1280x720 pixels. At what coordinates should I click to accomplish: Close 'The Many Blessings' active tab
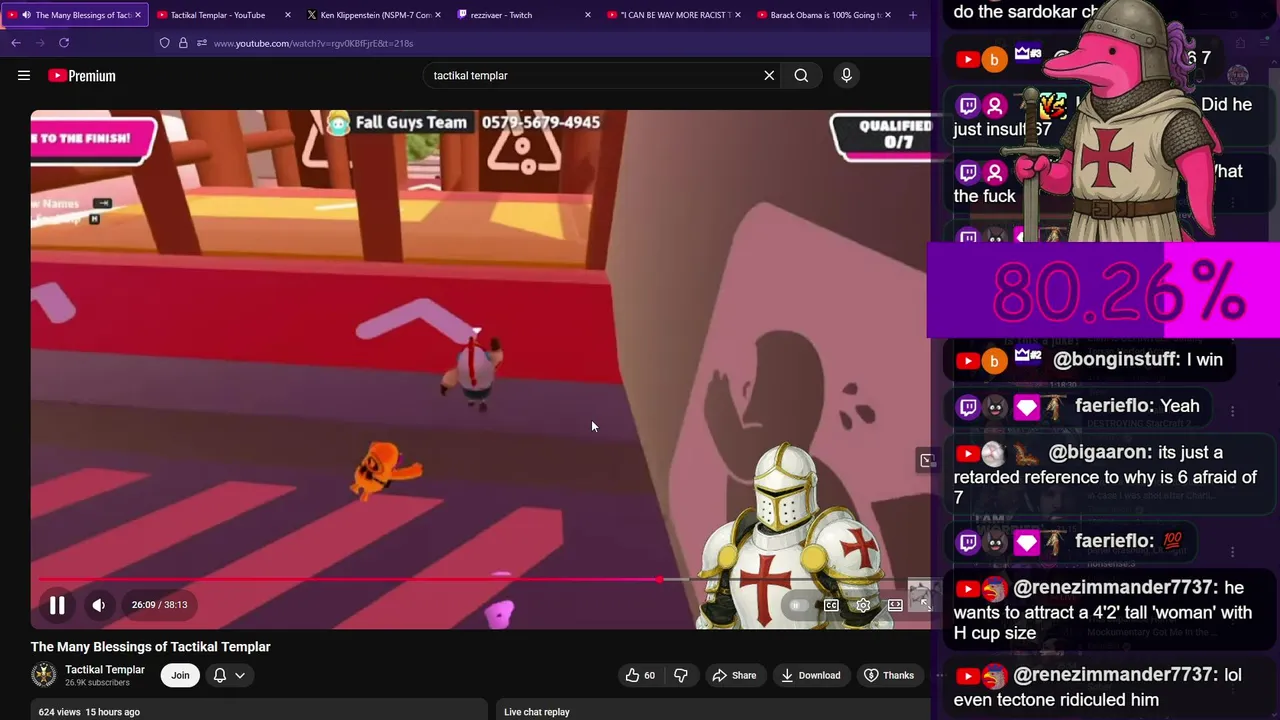(137, 15)
